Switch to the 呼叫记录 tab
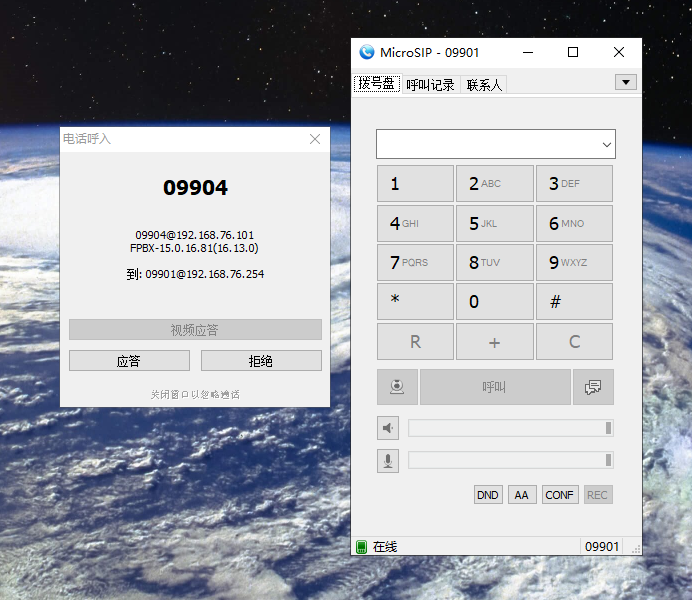Viewport: 692px width, 600px height. [x=430, y=85]
